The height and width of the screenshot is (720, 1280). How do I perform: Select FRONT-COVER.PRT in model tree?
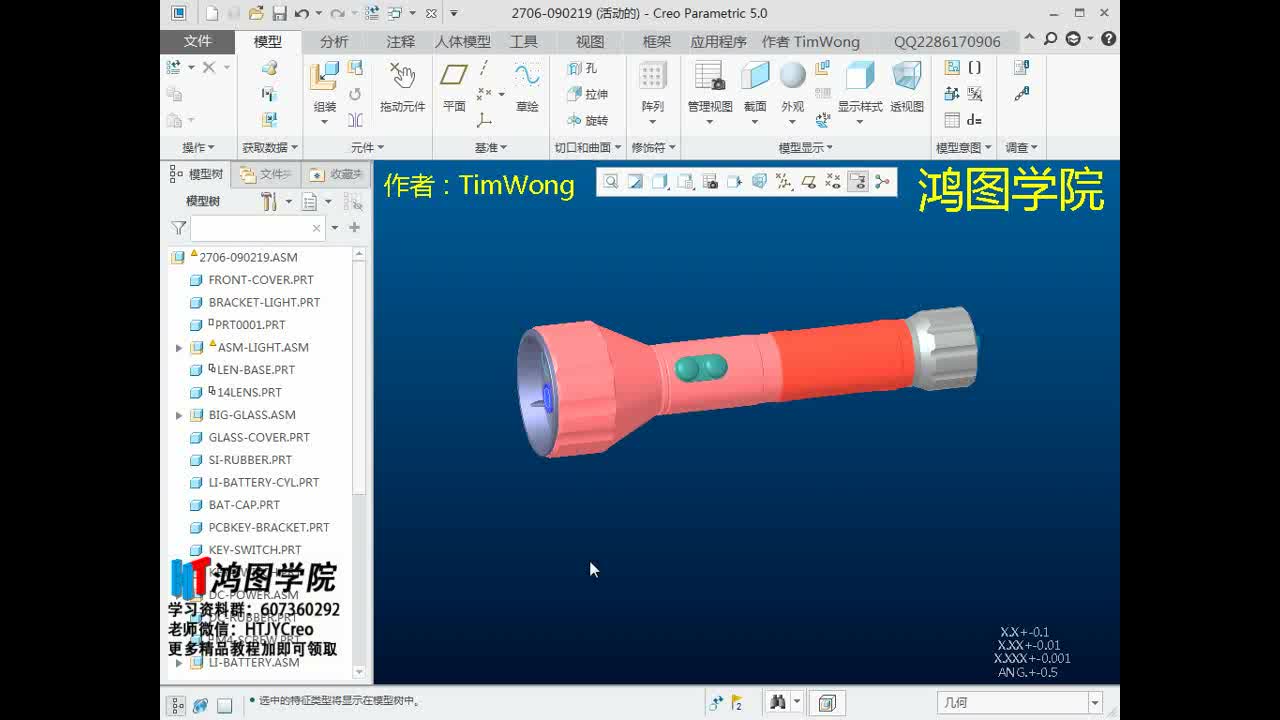pyautogui.click(x=260, y=280)
